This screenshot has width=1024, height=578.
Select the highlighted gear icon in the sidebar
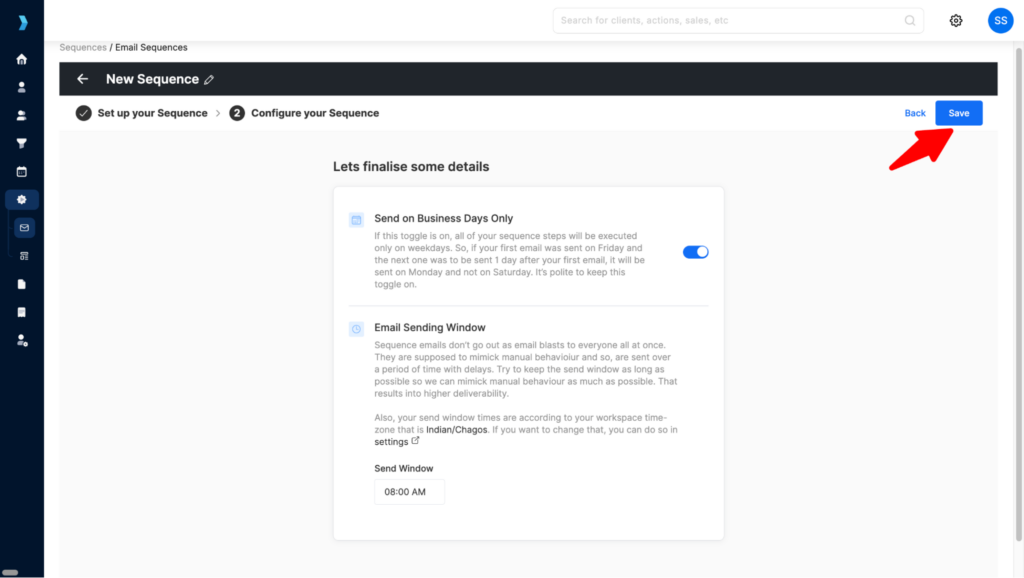pyautogui.click(x=22, y=199)
